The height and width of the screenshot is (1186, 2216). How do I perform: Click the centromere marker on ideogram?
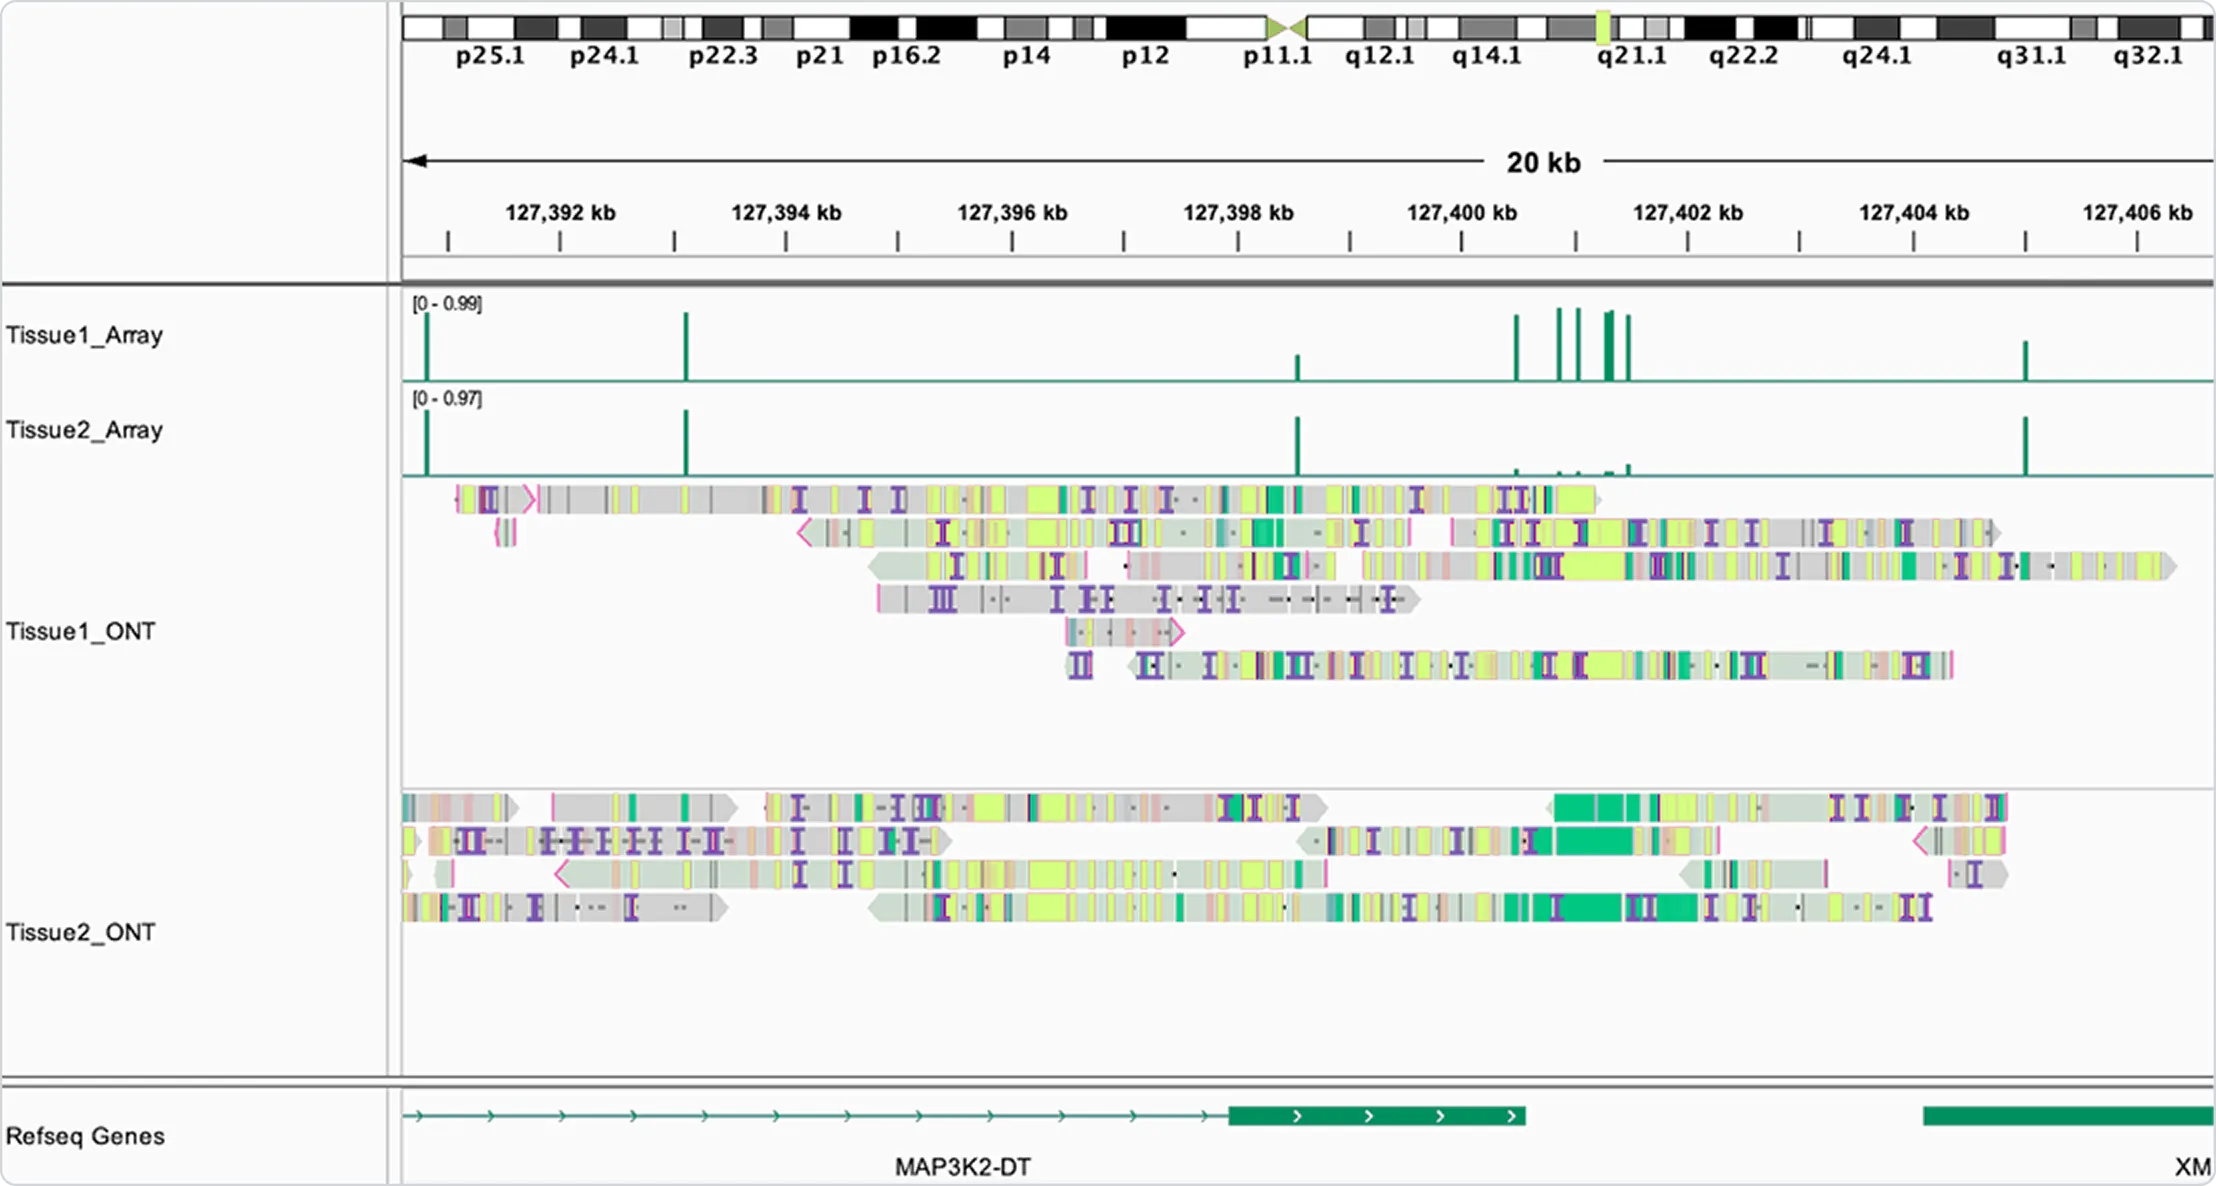(x=1286, y=28)
